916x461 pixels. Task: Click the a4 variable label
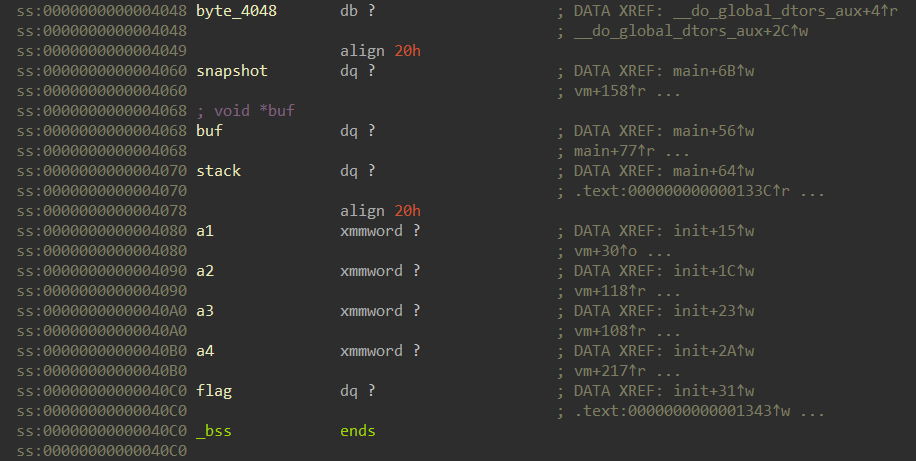(x=204, y=351)
